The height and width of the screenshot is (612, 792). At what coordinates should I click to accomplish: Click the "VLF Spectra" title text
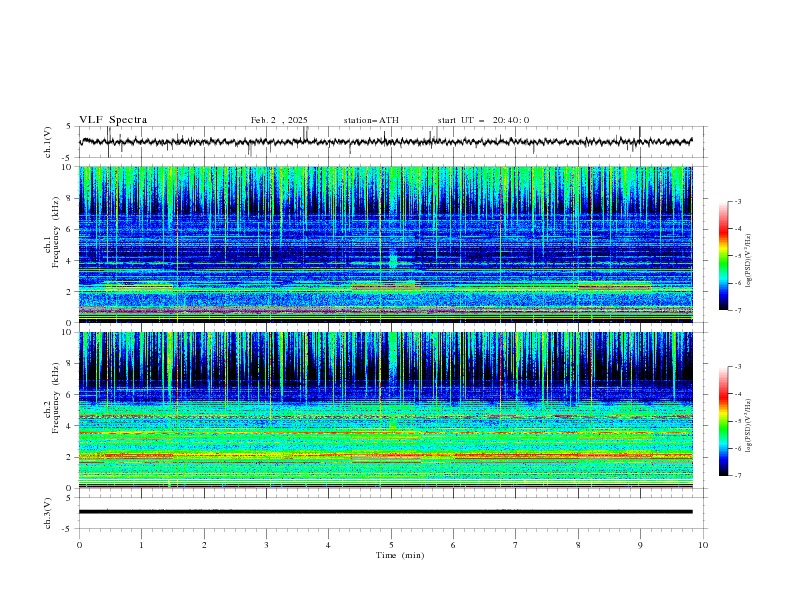[x=113, y=120]
